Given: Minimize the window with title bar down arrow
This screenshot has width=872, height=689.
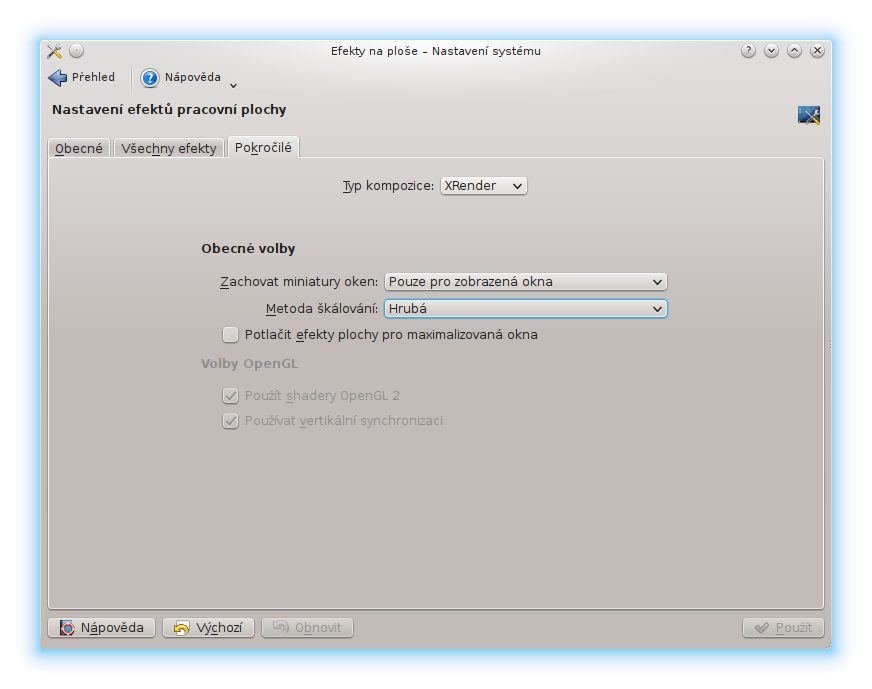Looking at the screenshot, I should tap(771, 51).
